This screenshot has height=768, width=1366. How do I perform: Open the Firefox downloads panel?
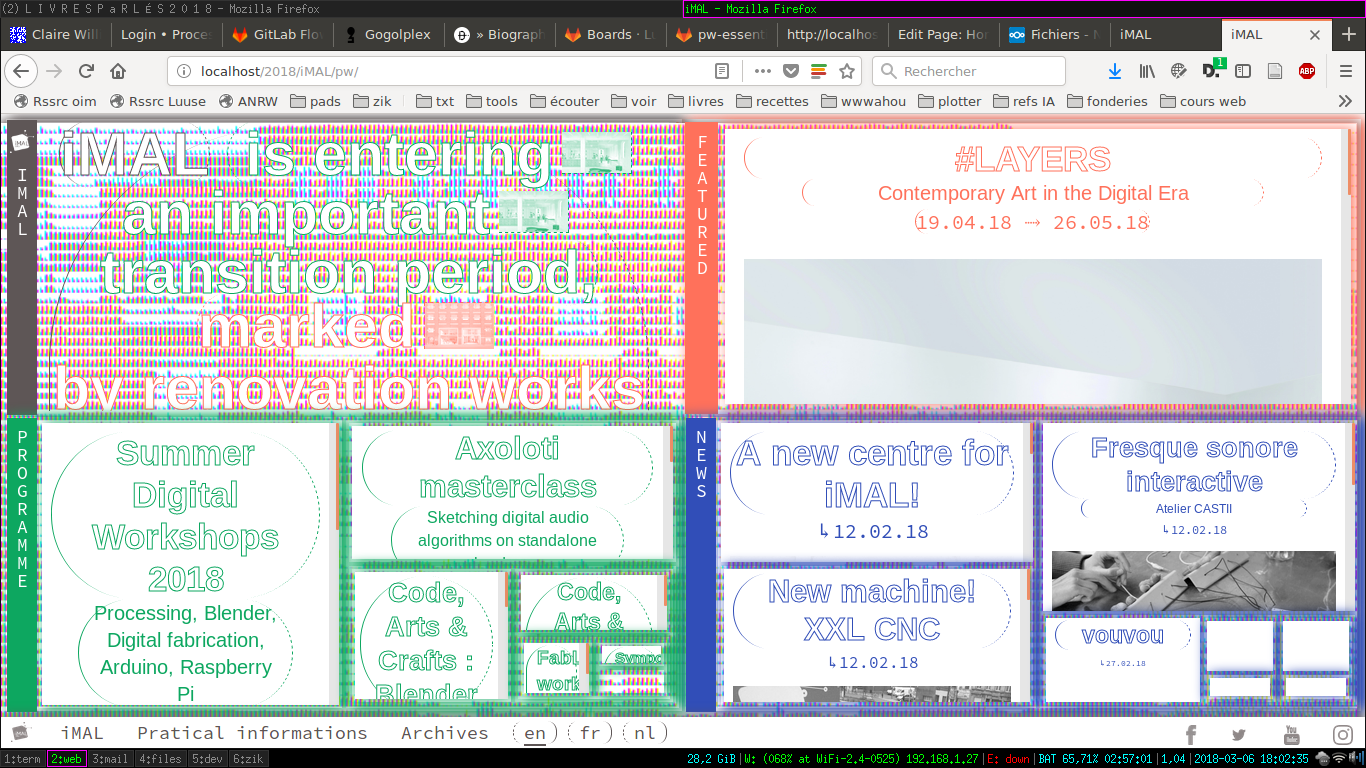tap(1115, 71)
